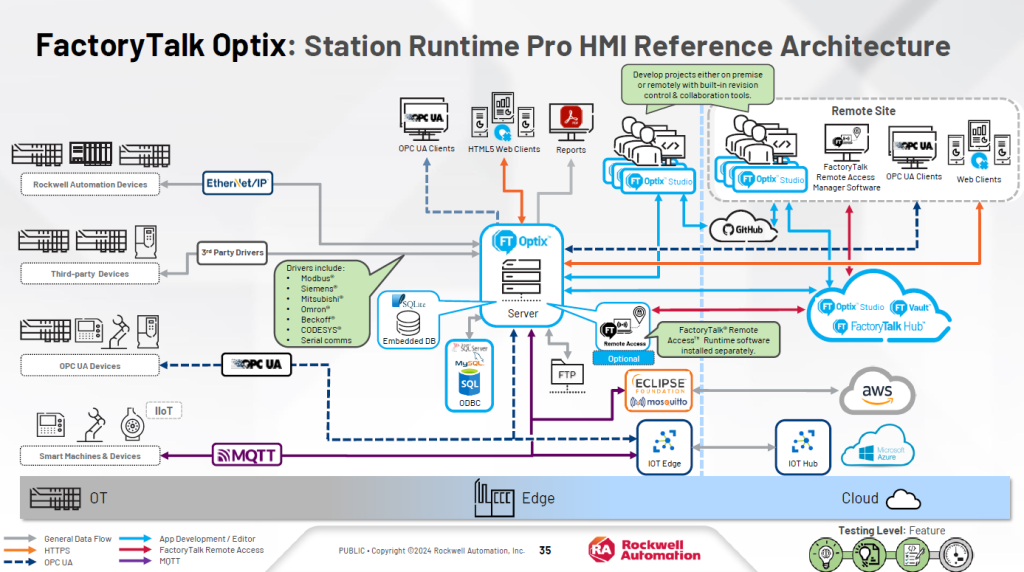The height and width of the screenshot is (572, 1024).
Task: Click the Develop projects callout bubble
Action: [697, 86]
